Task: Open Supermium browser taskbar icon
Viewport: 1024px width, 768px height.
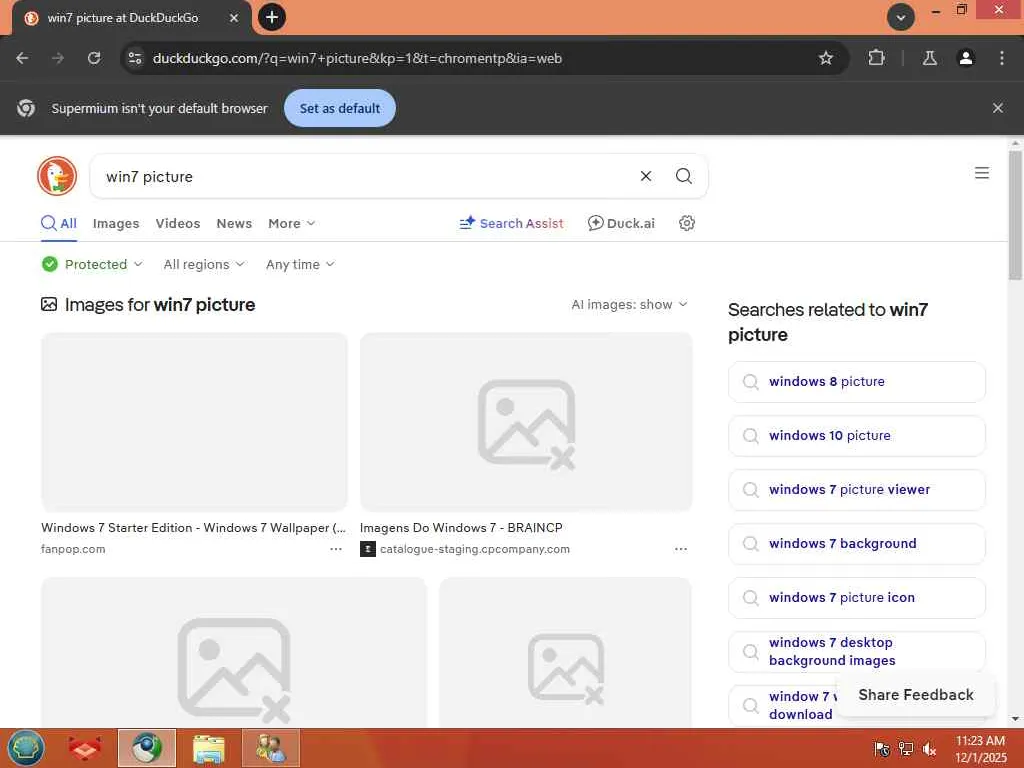Action: [x=147, y=748]
